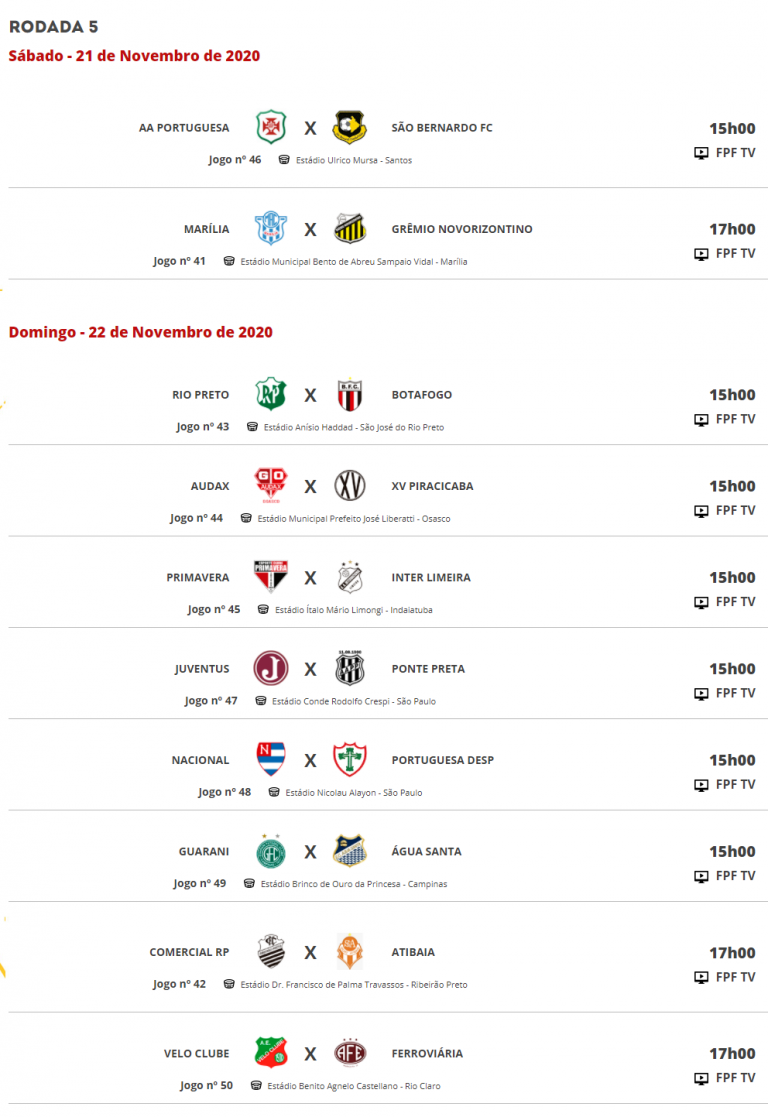Select Estádio Nicolau Alayon stadium text
Image resolution: width=768 pixels, height=1117 pixels.
pyautogui.click(x=353, y=793)
